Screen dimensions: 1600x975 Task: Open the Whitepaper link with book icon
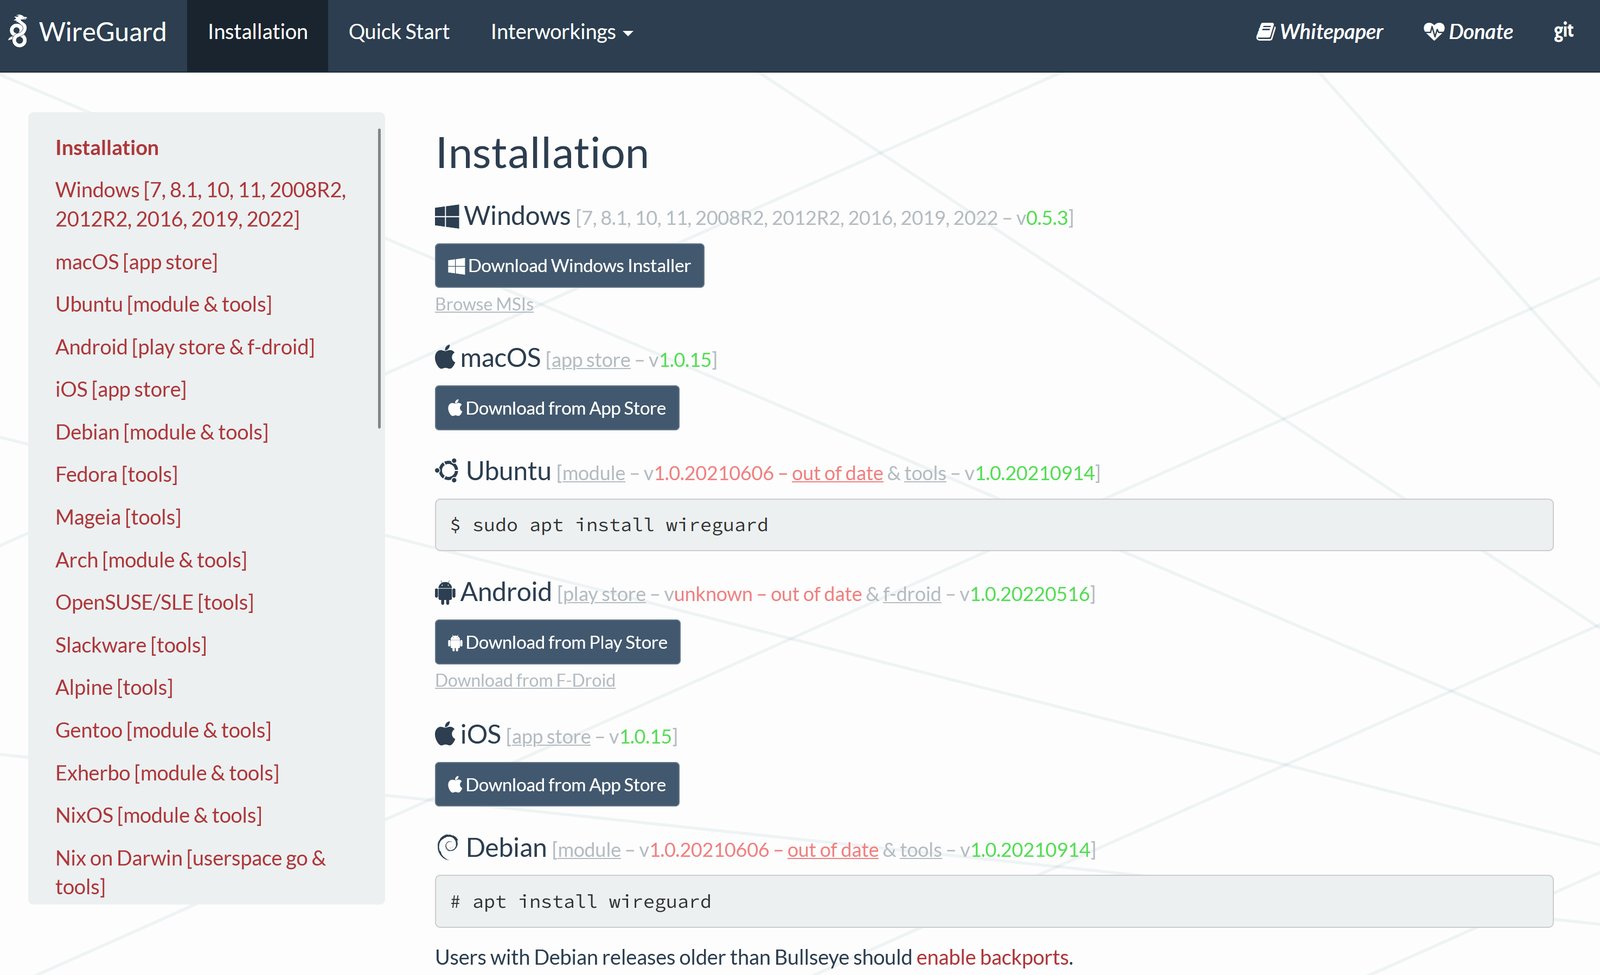pos(1319,32)
